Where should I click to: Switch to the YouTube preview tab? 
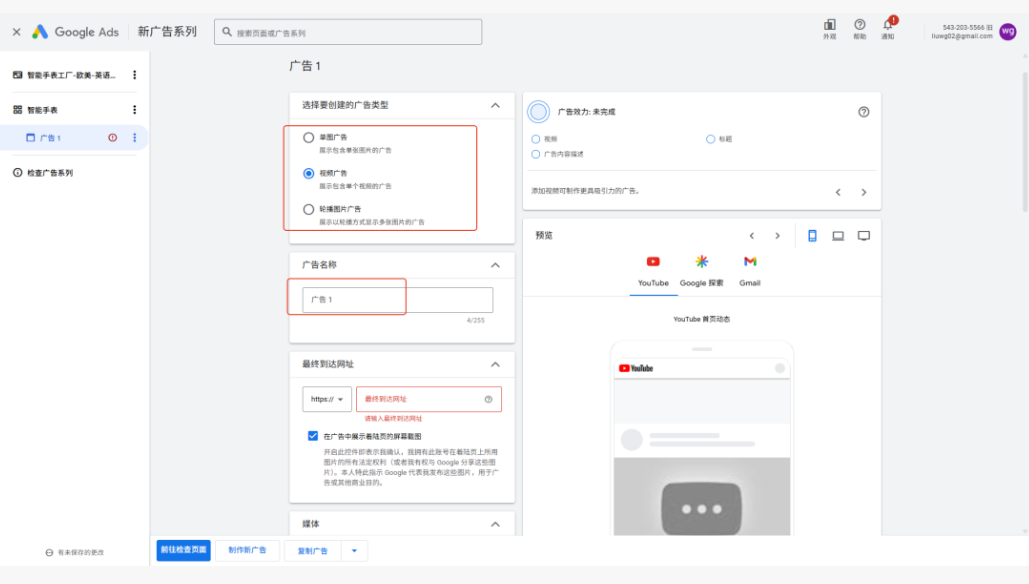(x=653, y=272)
